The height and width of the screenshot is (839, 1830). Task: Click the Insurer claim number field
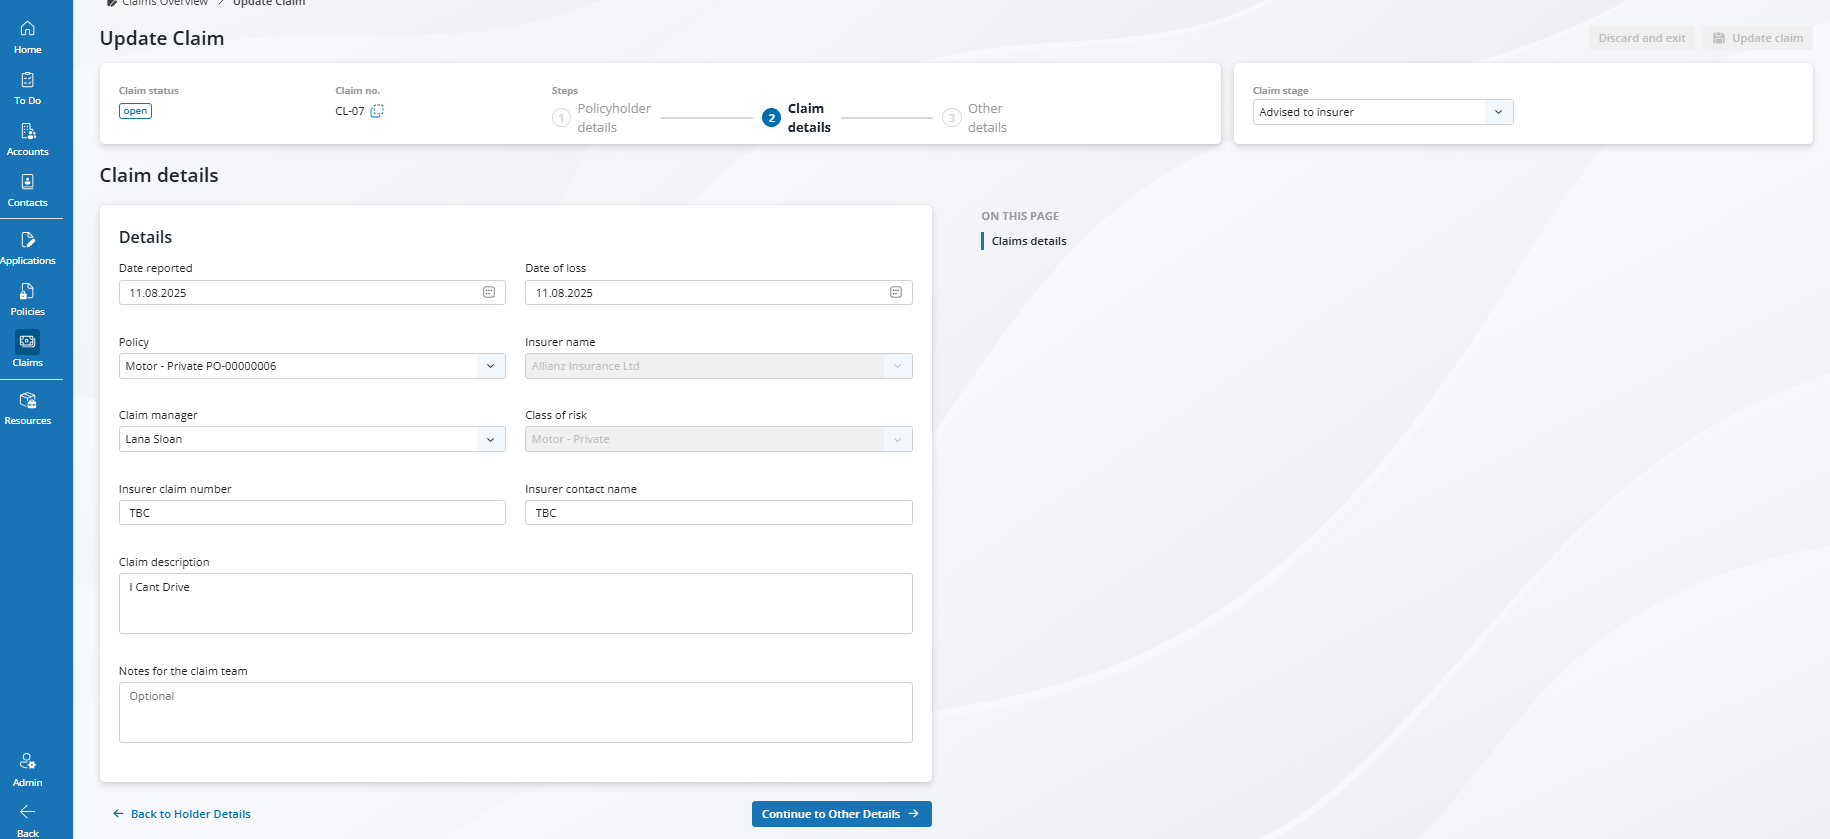coord(312,513)
